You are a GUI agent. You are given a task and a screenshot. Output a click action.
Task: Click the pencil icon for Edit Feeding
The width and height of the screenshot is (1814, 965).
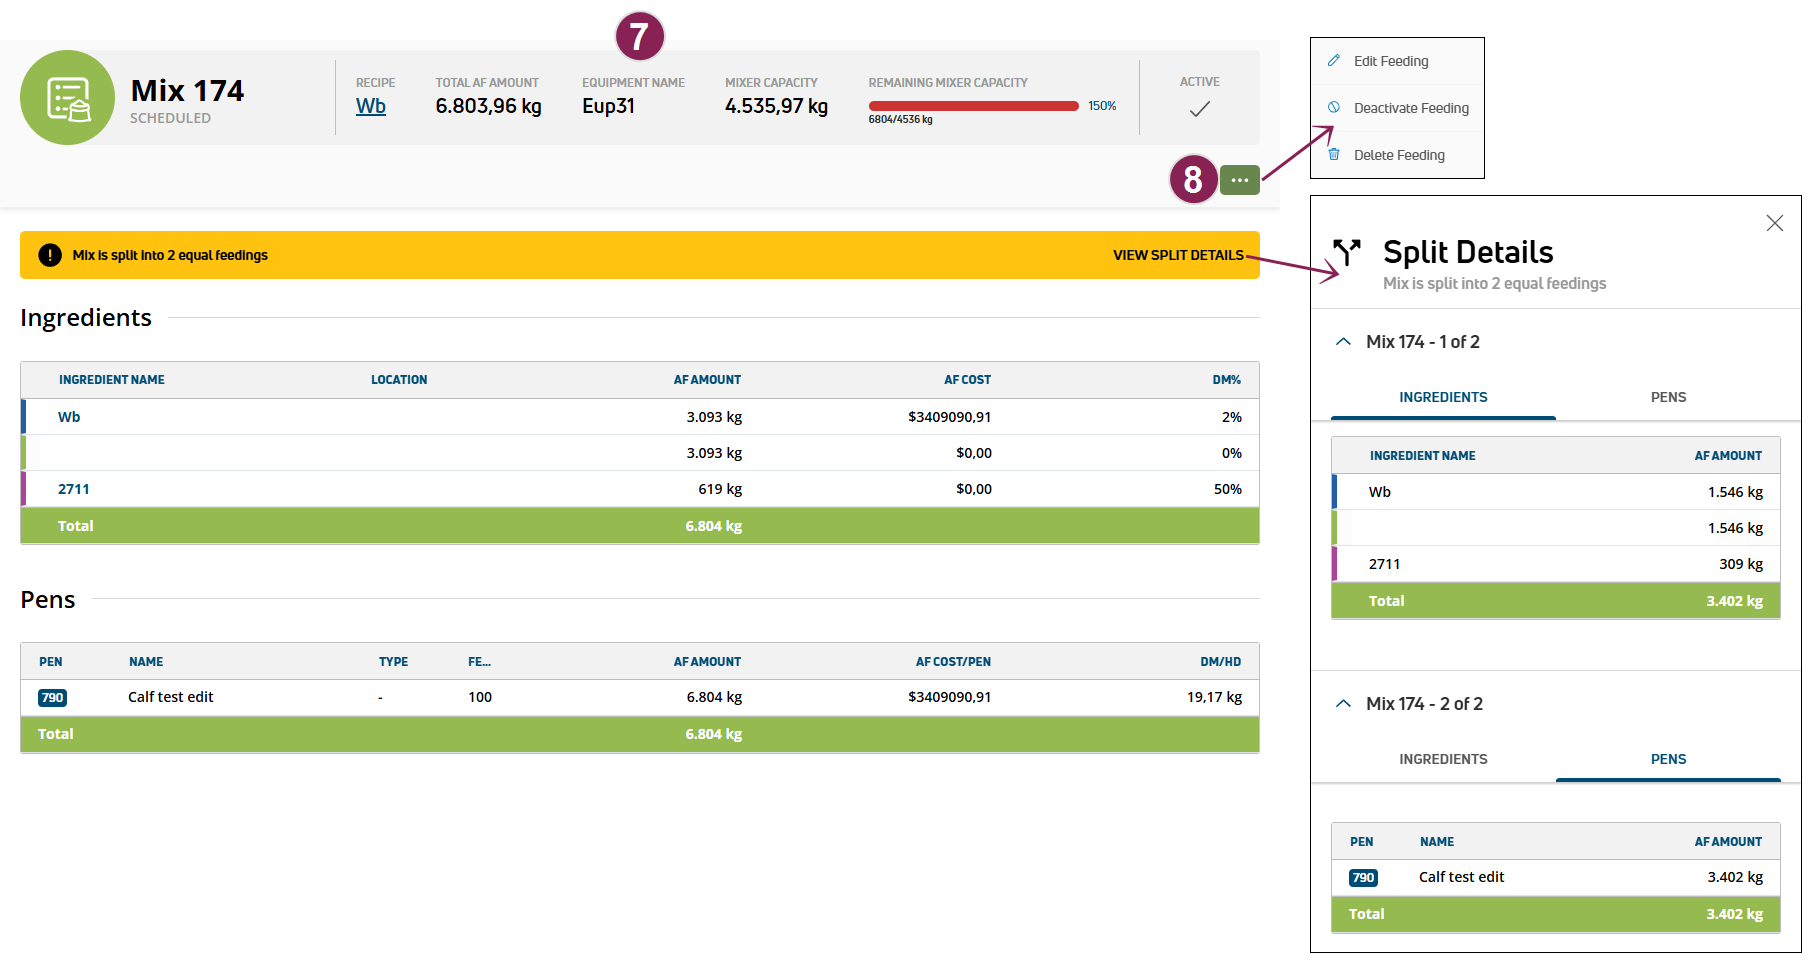point(1333,61)
